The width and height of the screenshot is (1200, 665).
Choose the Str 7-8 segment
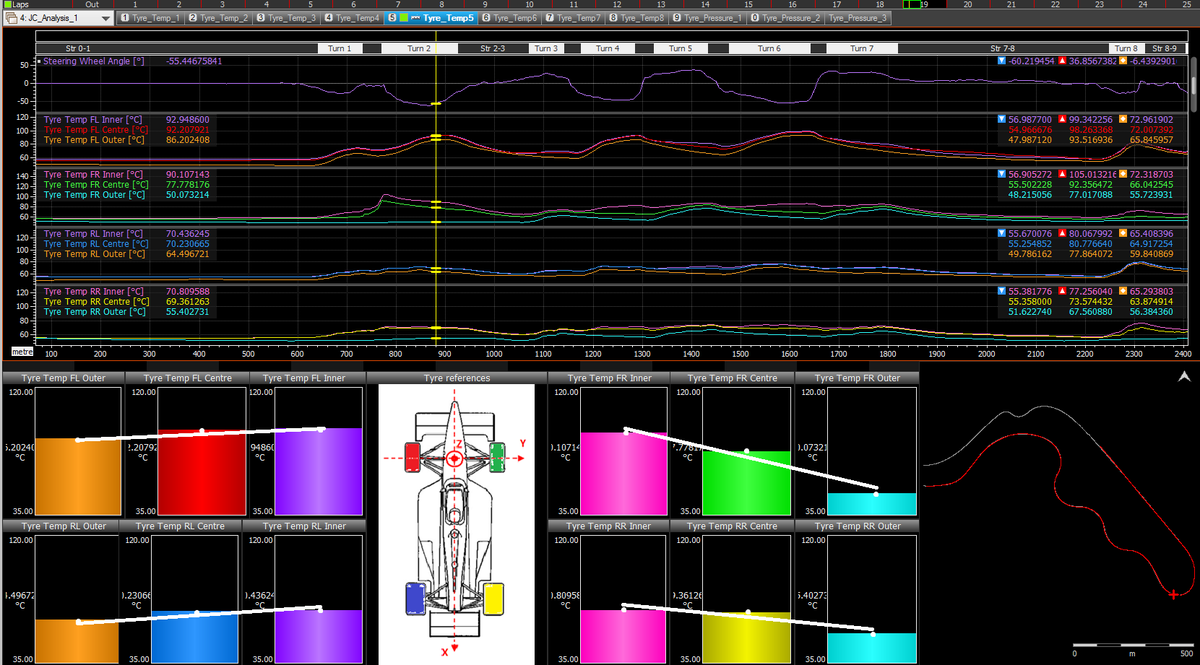pyautogui.click(x=1002, y=48)
